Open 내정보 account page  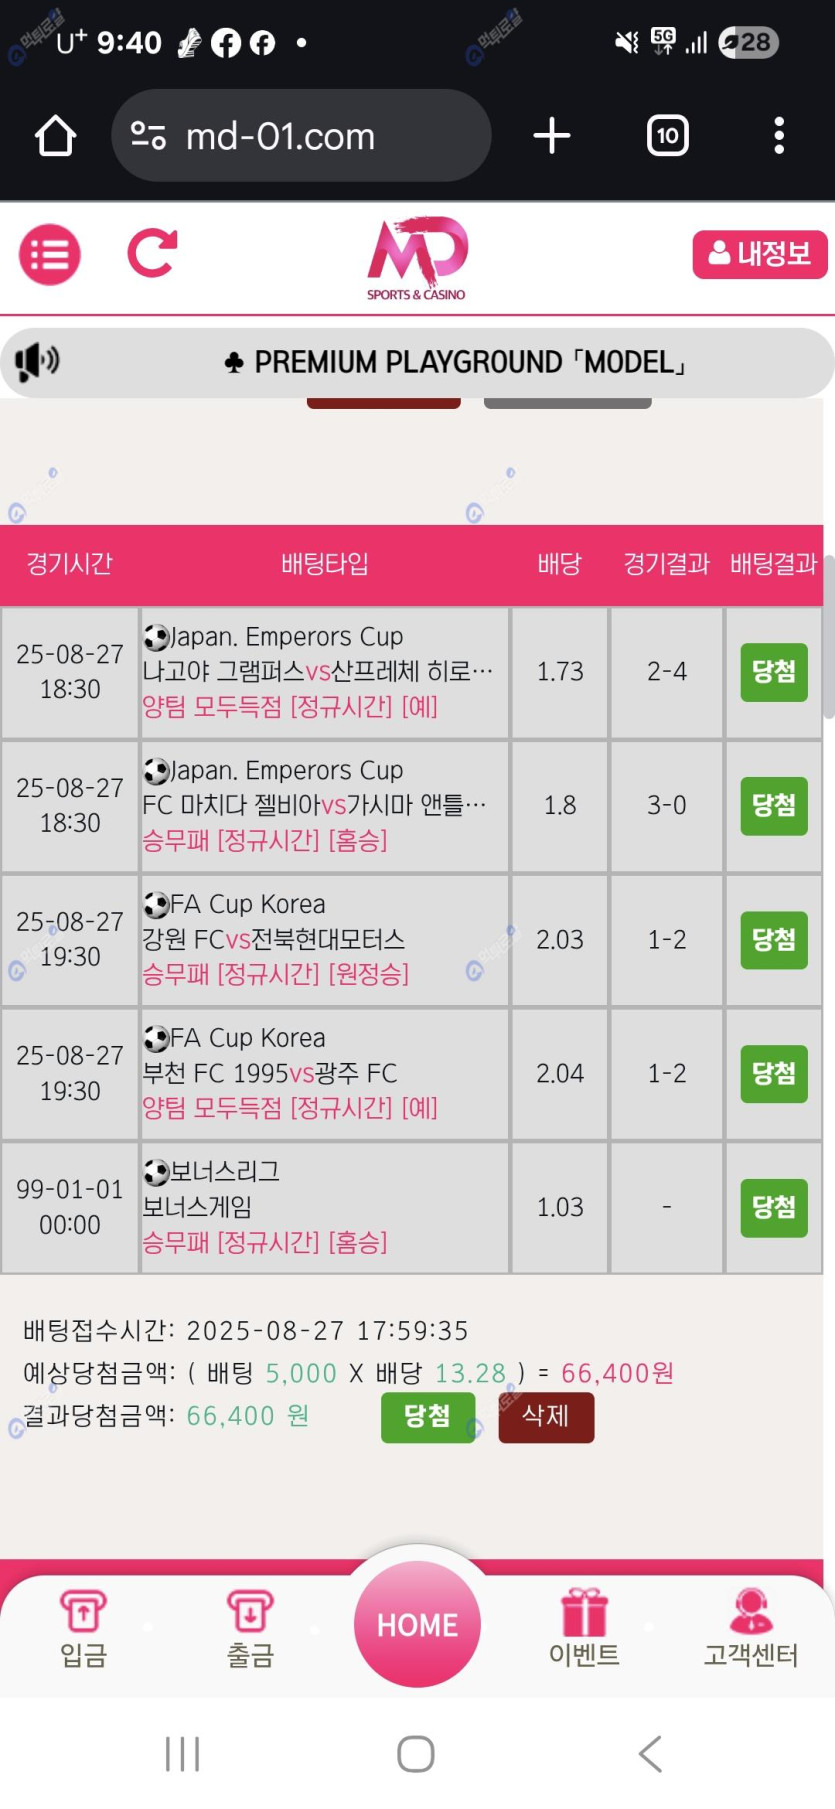coord(759,254)
